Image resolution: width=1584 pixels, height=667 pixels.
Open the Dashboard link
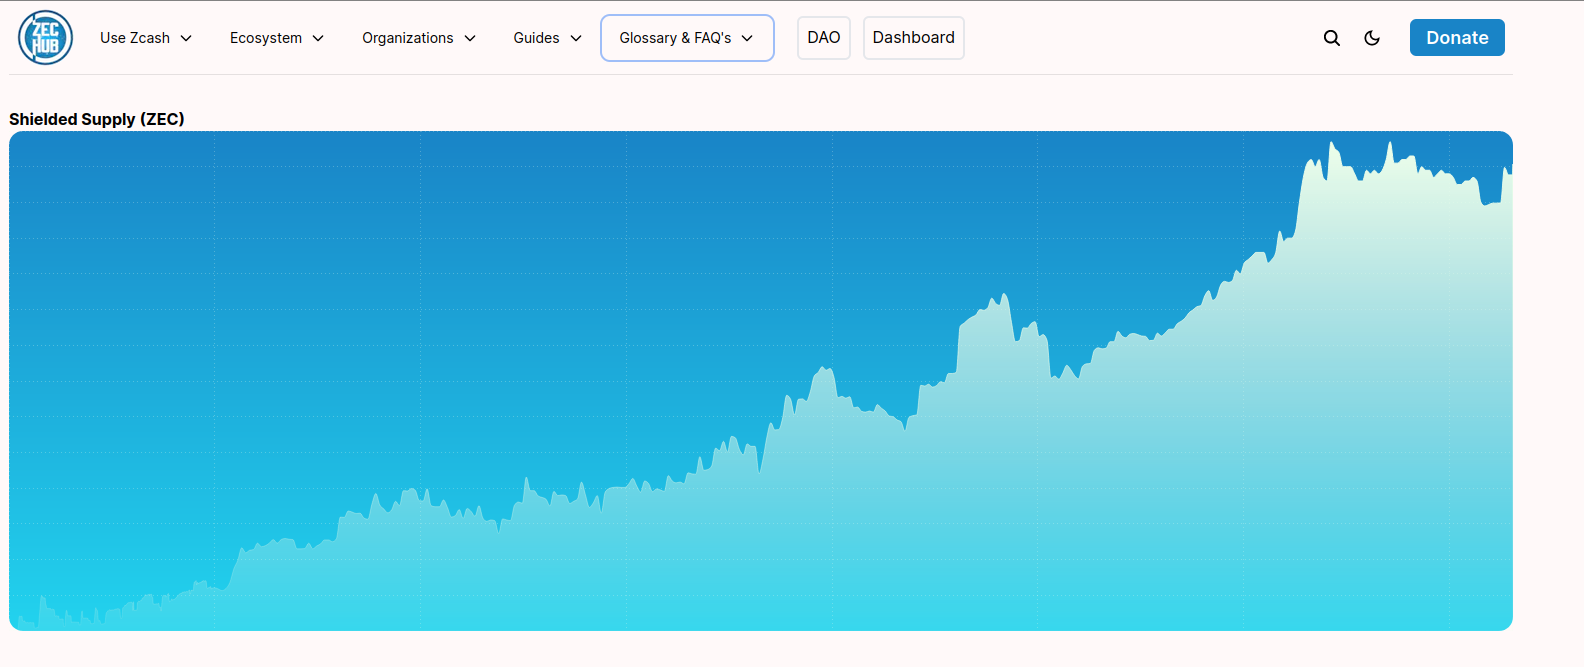point(914,38)
